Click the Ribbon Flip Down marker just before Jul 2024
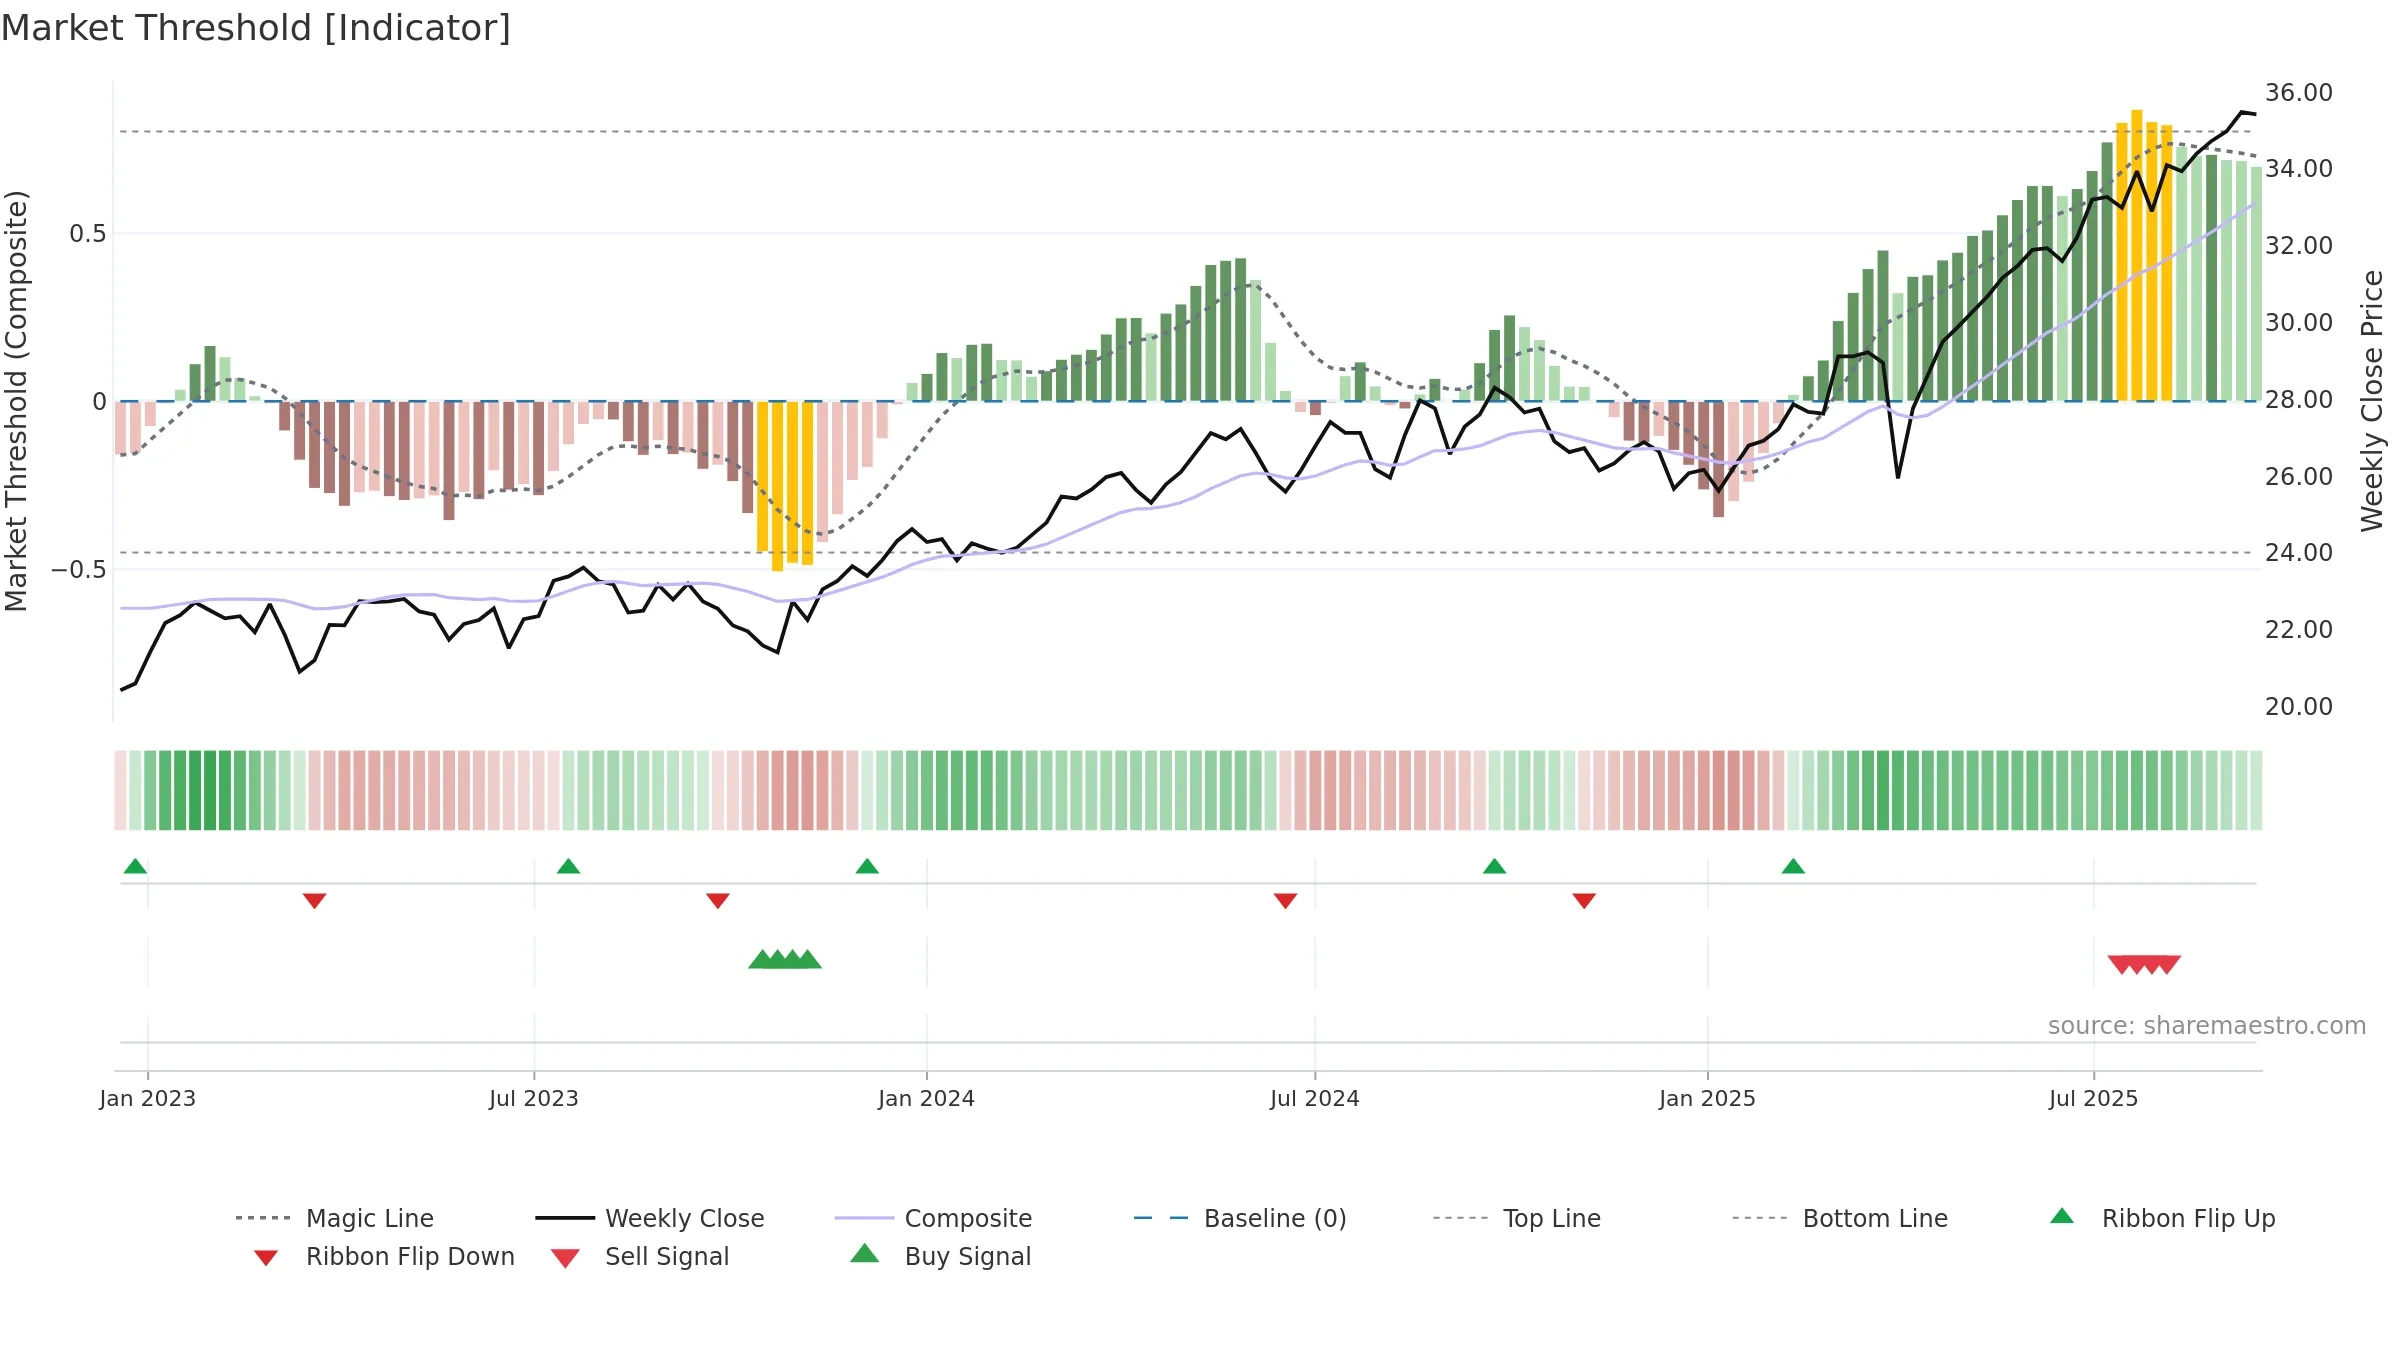The image size is (2400, 1350). click(1285, 901)
